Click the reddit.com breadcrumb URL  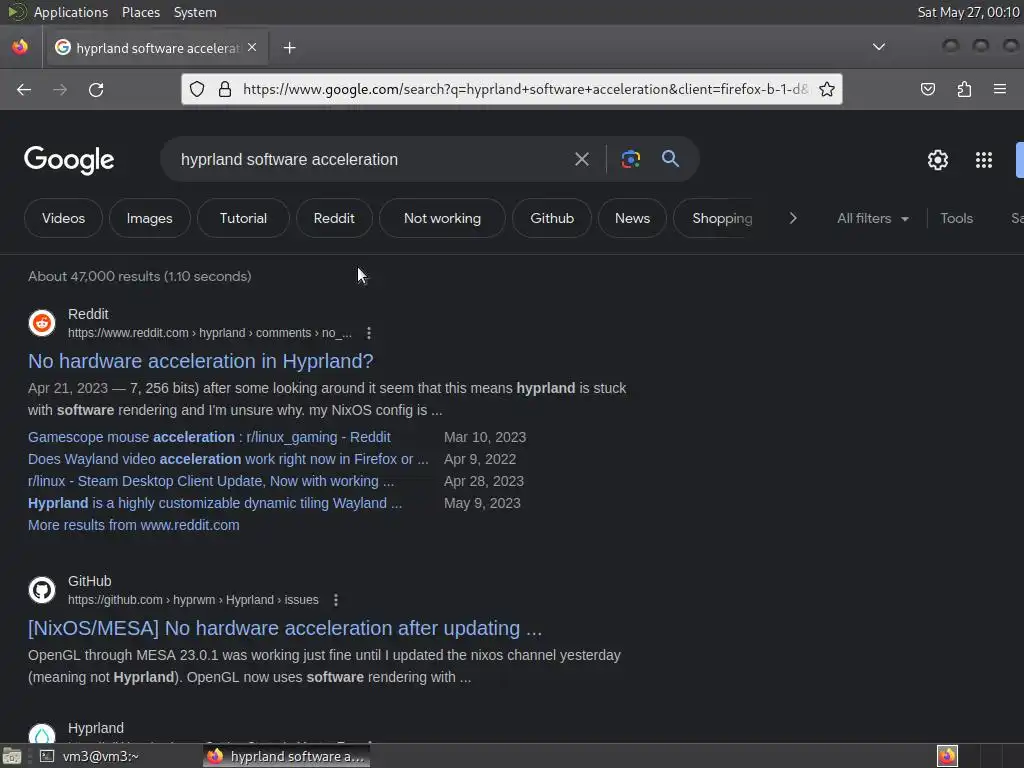point(210,333)
